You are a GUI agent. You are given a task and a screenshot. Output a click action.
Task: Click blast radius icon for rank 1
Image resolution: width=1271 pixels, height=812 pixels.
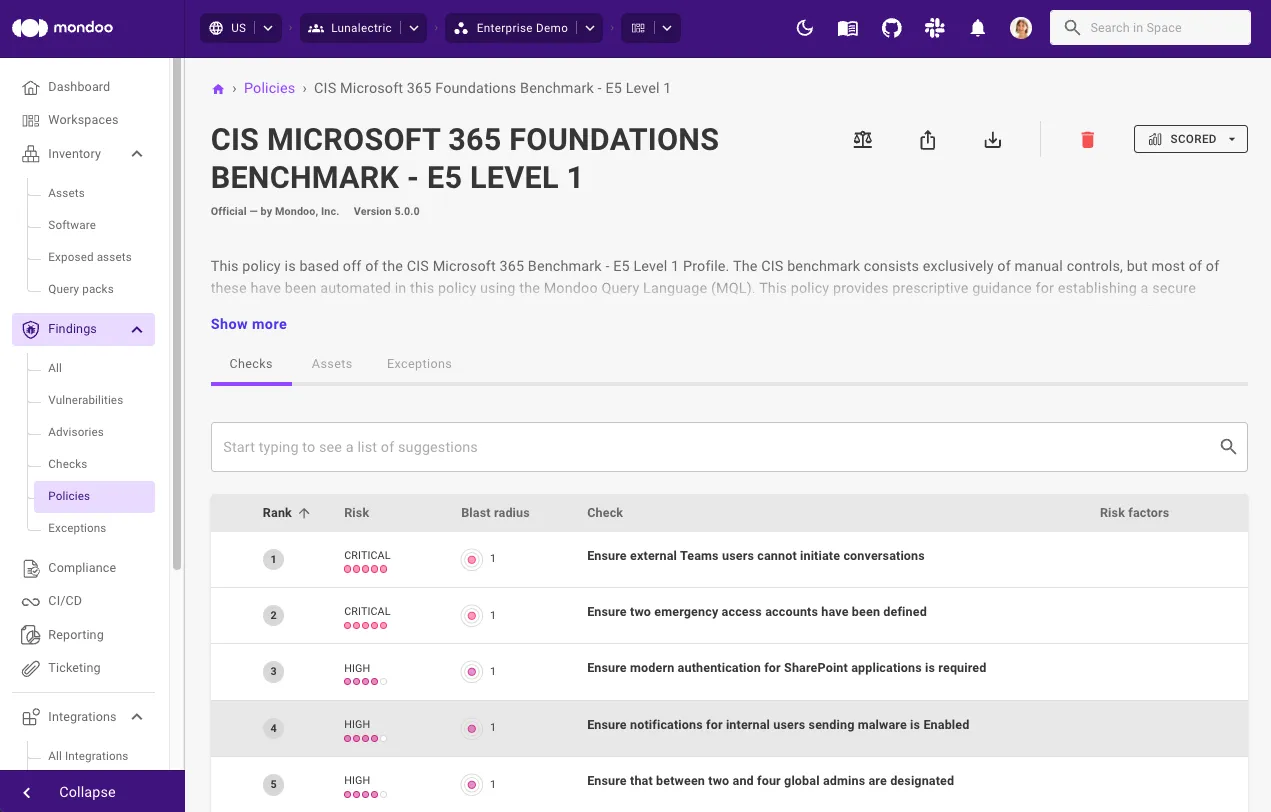pos(472,559)
